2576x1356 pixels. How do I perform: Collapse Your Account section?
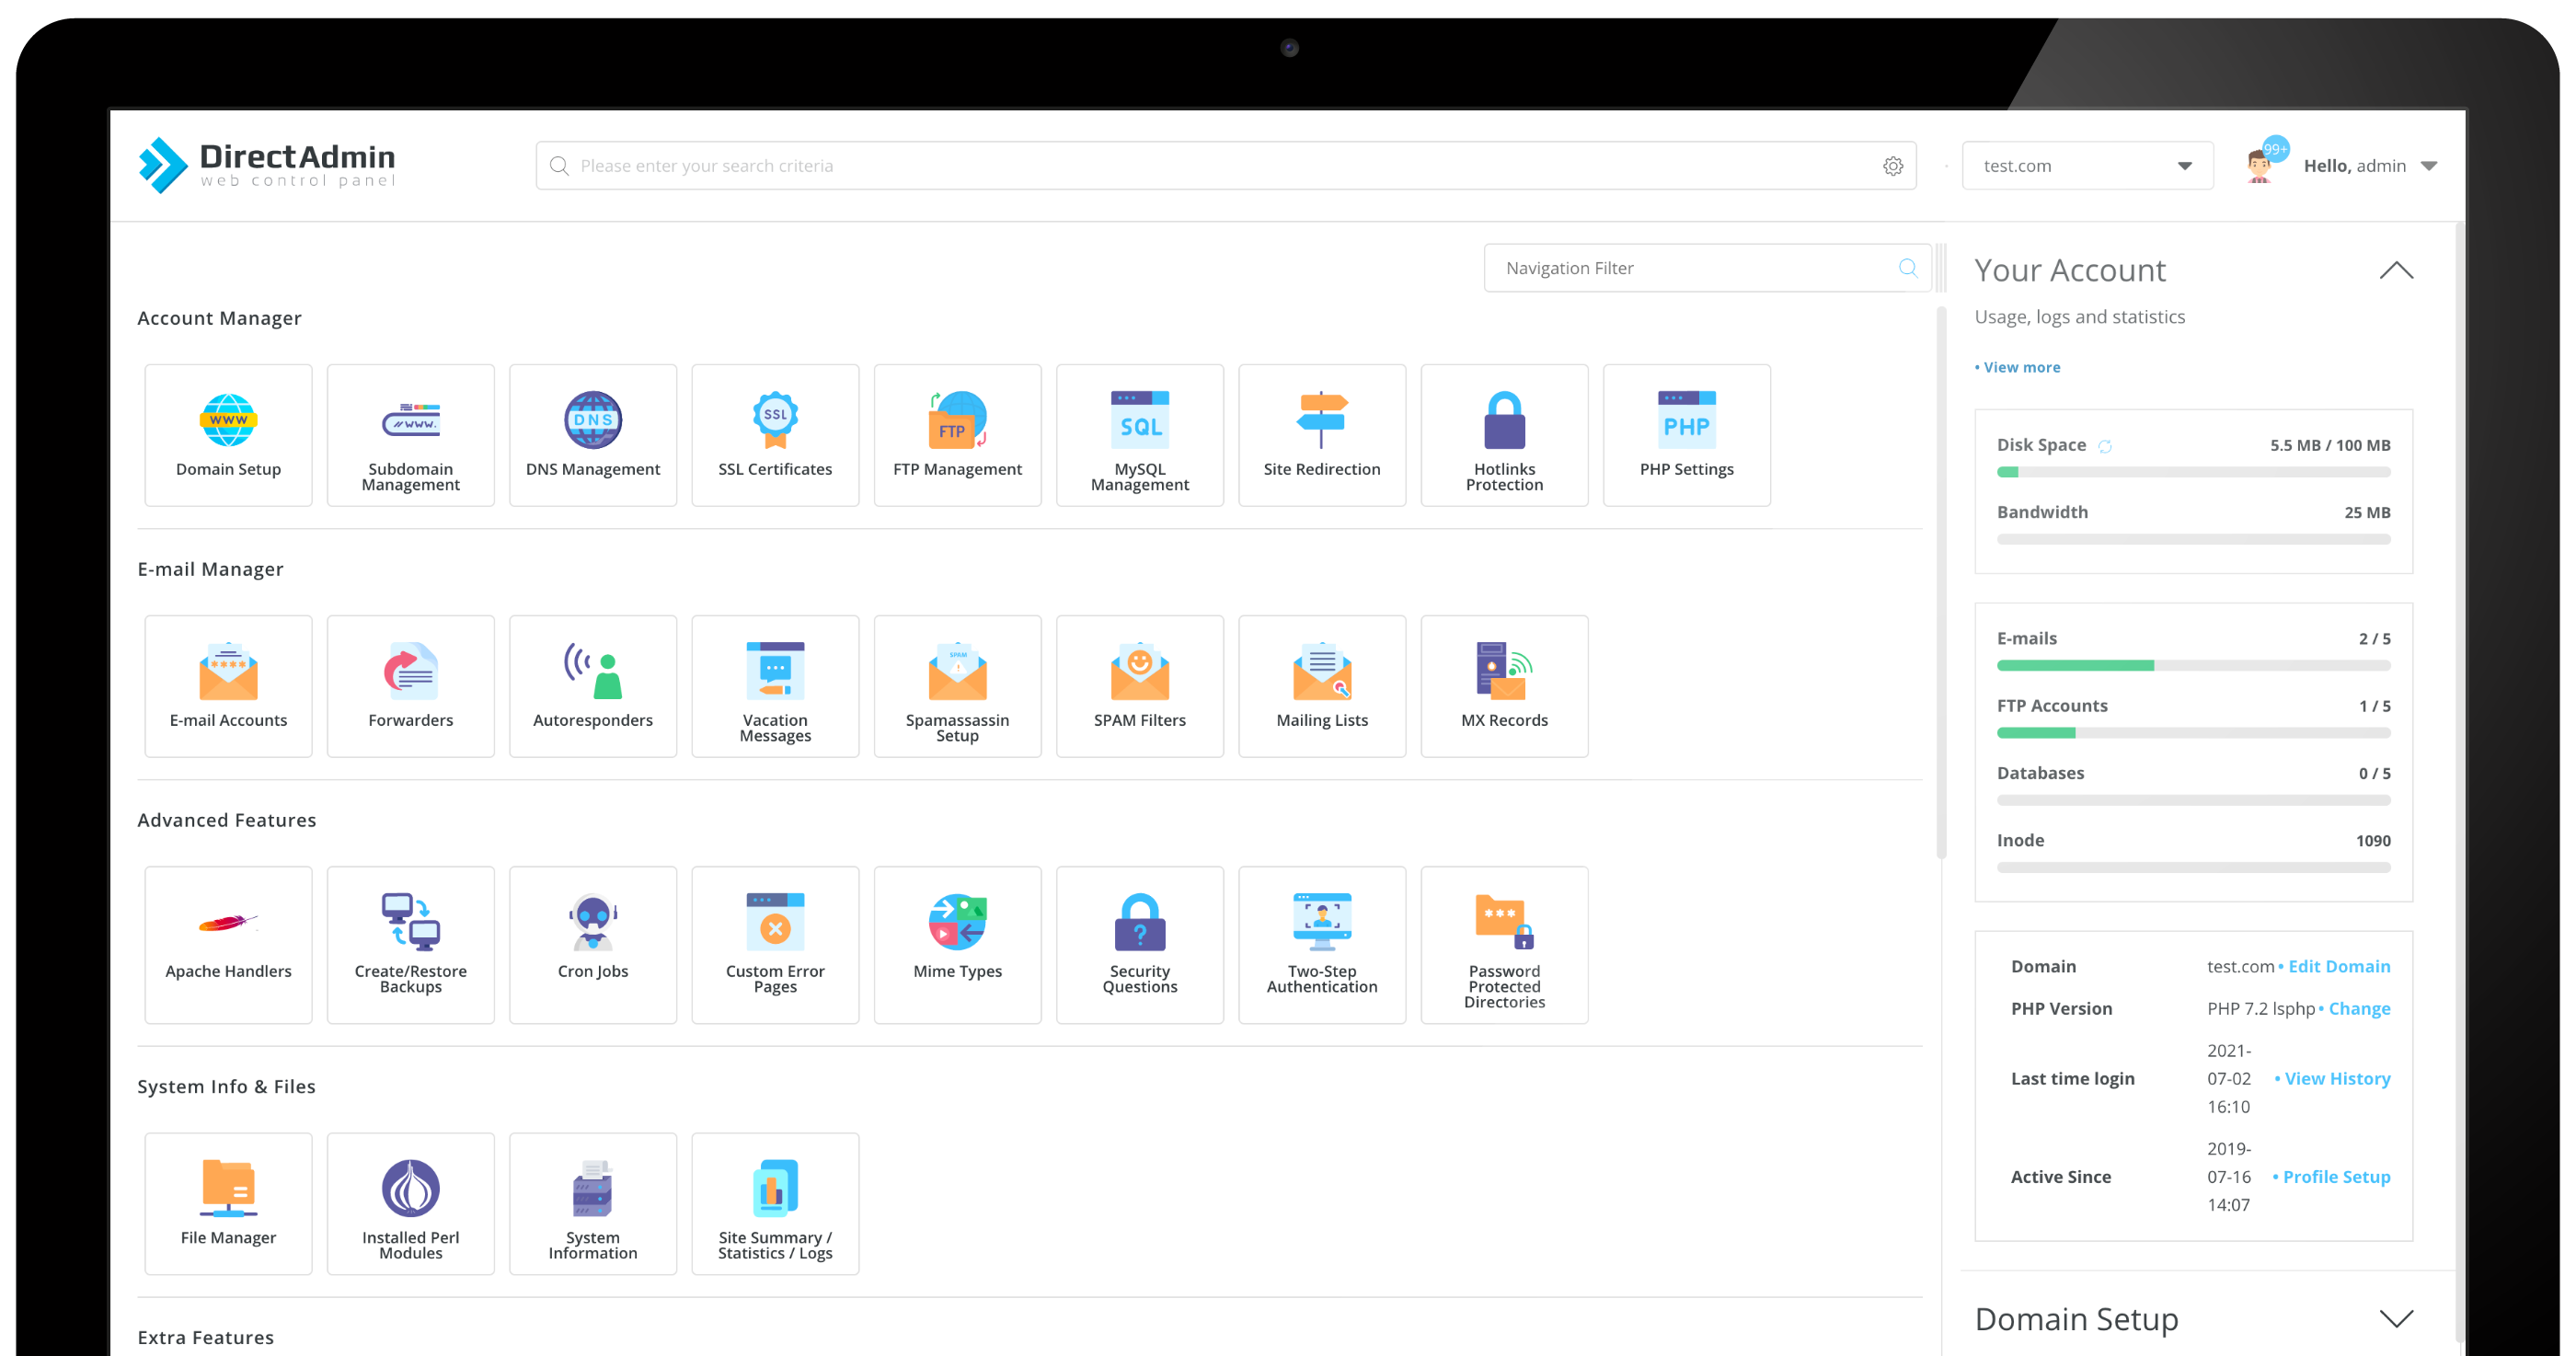2398,270
